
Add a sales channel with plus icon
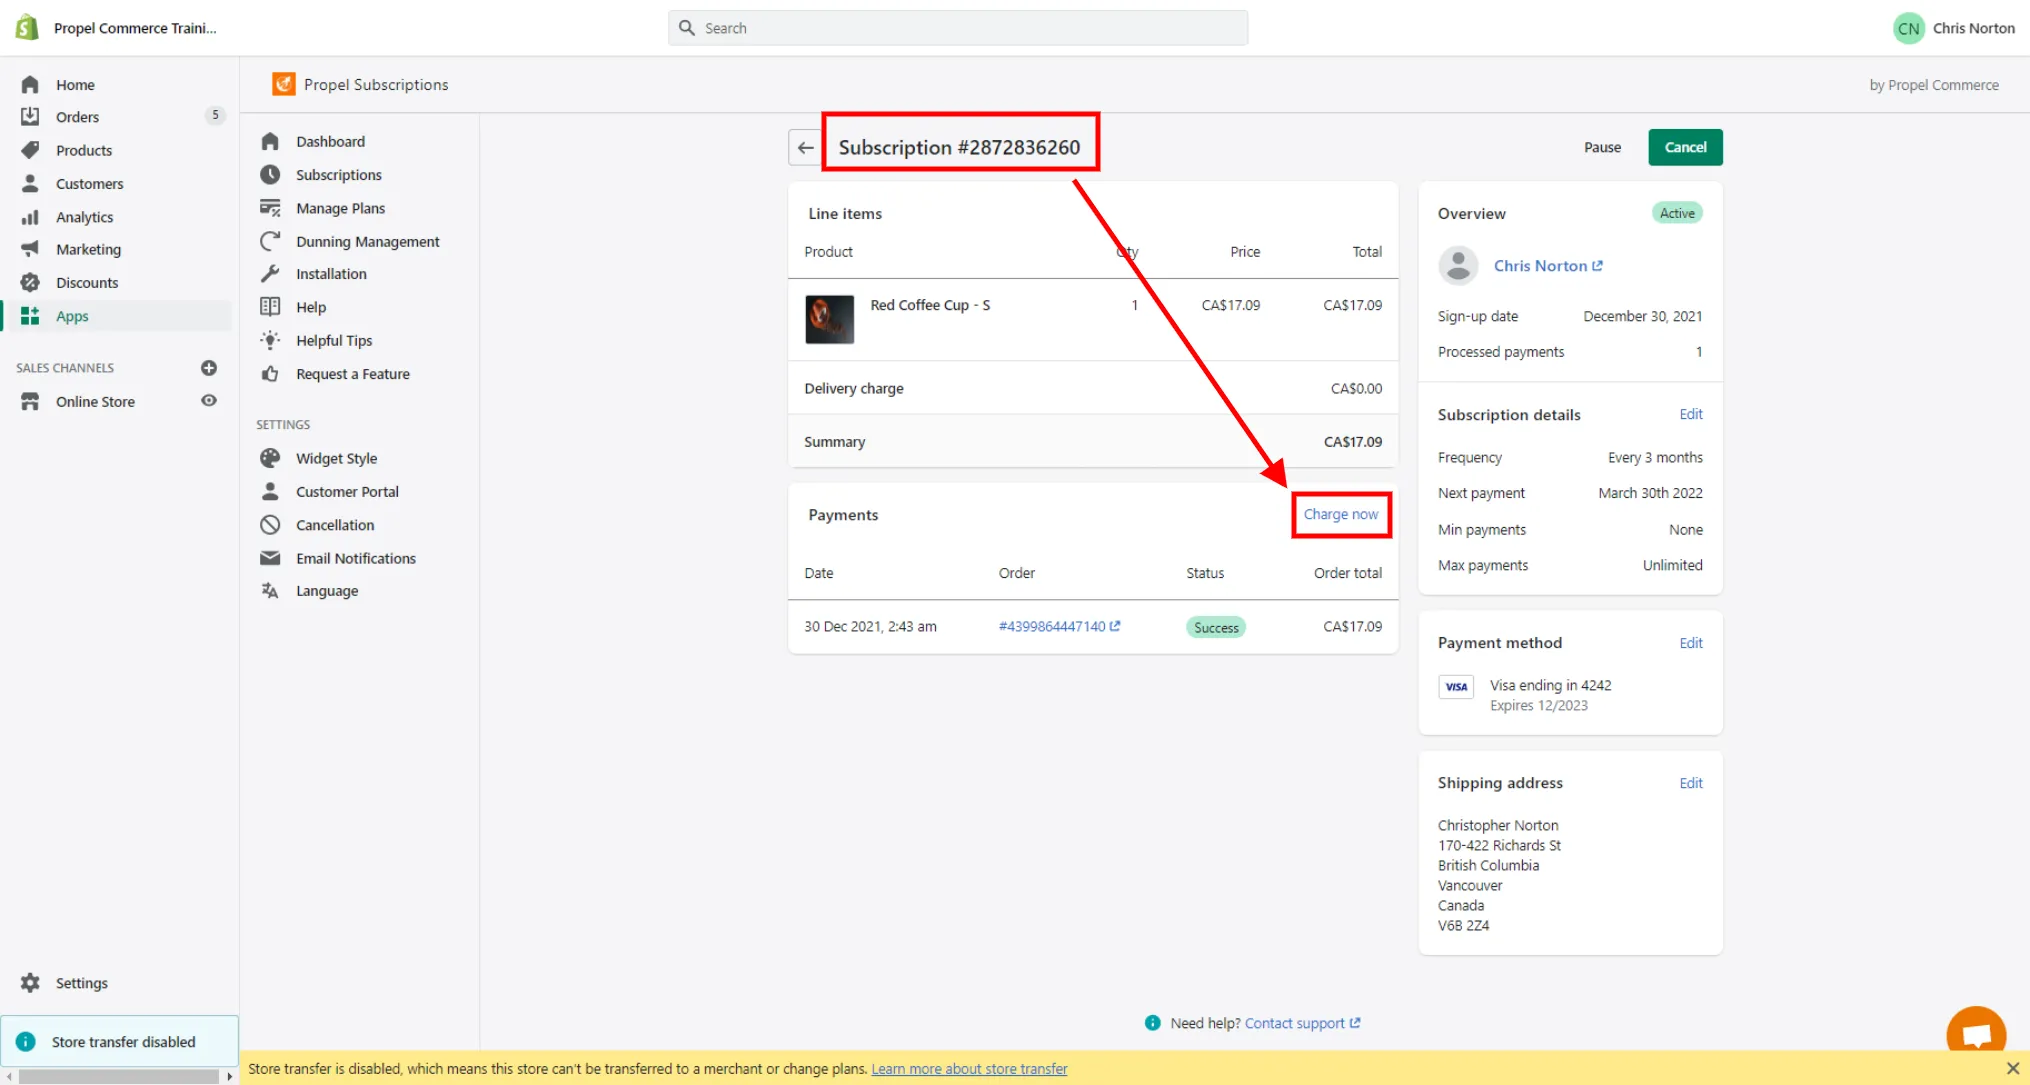(209, 368)
